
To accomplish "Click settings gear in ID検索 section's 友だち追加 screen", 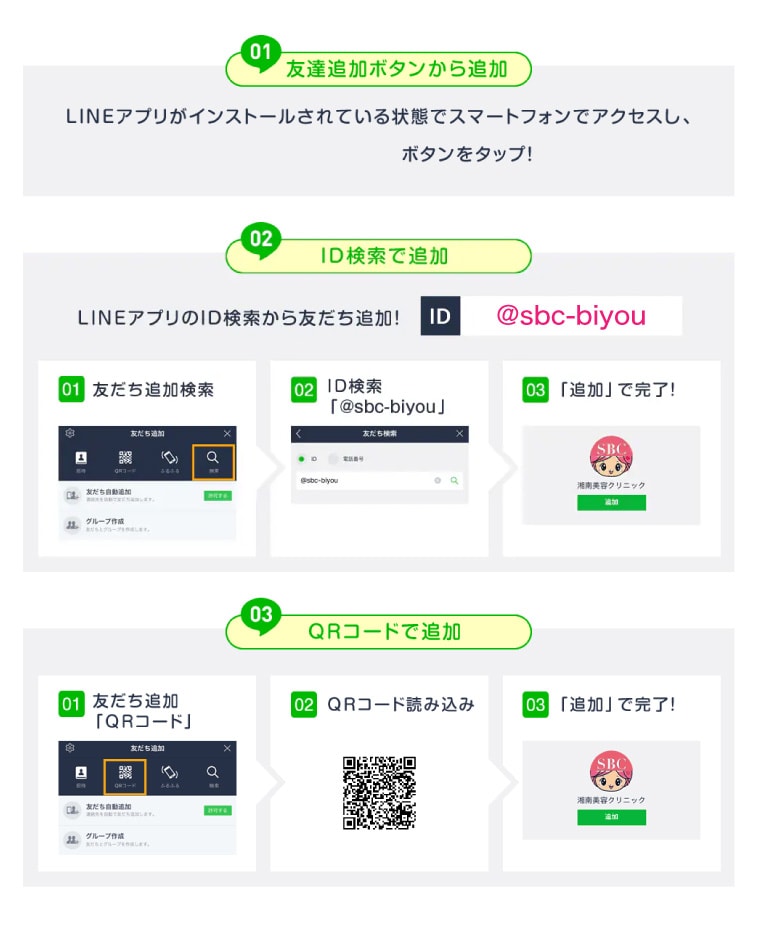I will pyautogui.click(x=69, y=433).
